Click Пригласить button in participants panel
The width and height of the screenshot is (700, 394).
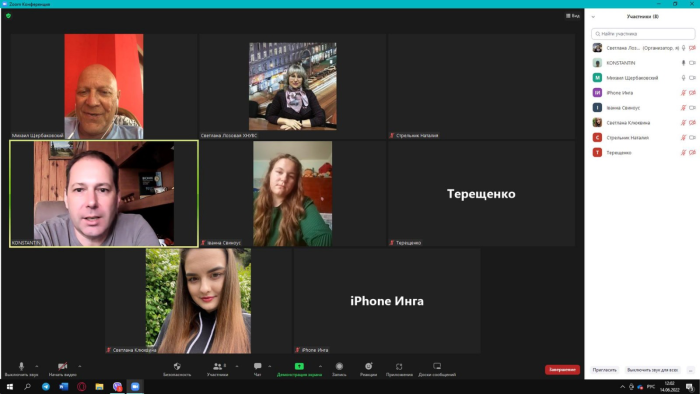[x=604, y=370]
